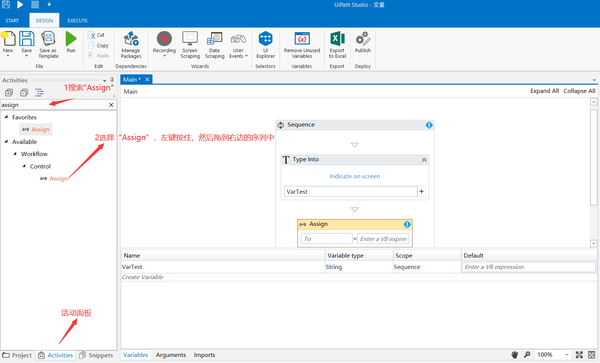Screen dimensions: 600x363
Task: Publish the project
Action: pos(363,42)
